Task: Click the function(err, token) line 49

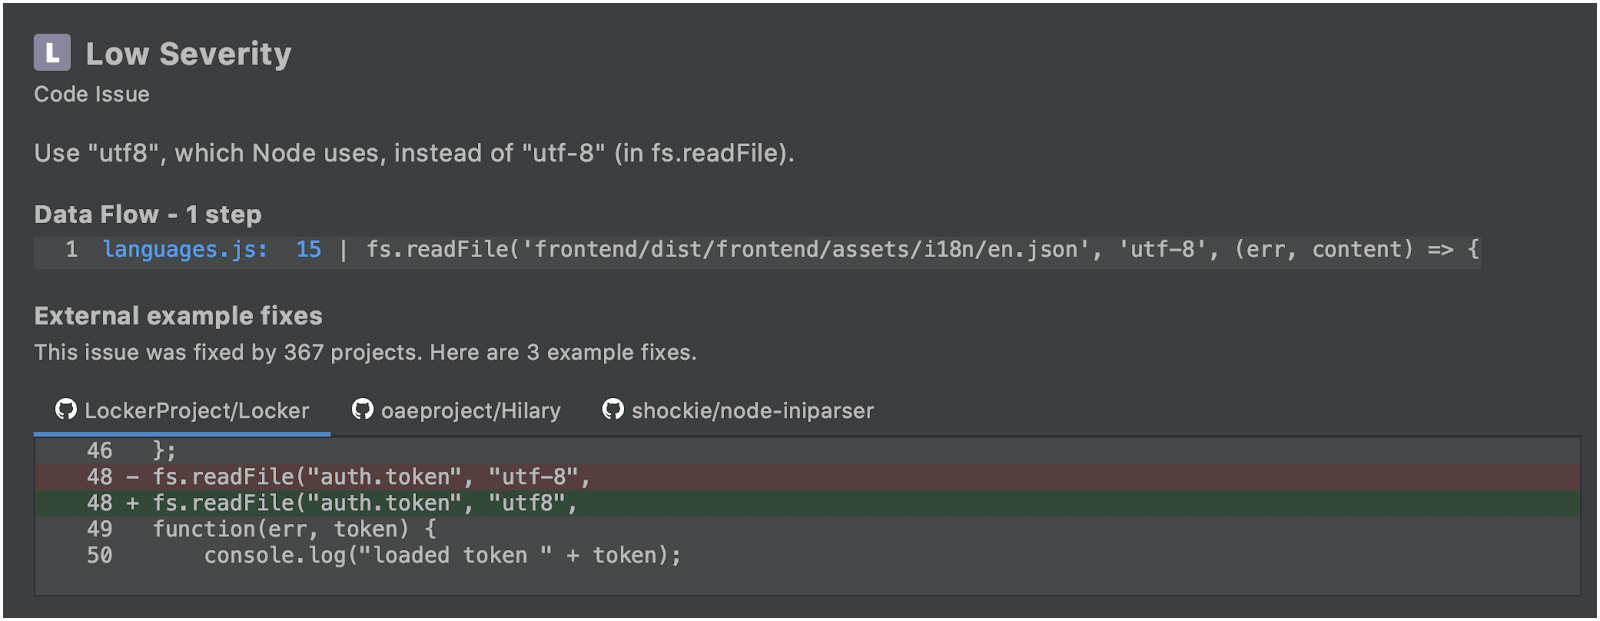Action: 294,529
